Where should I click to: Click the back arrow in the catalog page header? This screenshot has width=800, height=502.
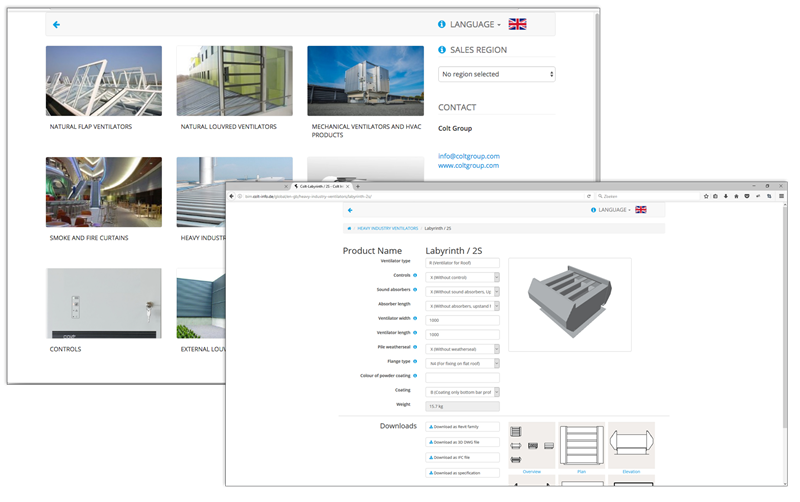(56, 24)
